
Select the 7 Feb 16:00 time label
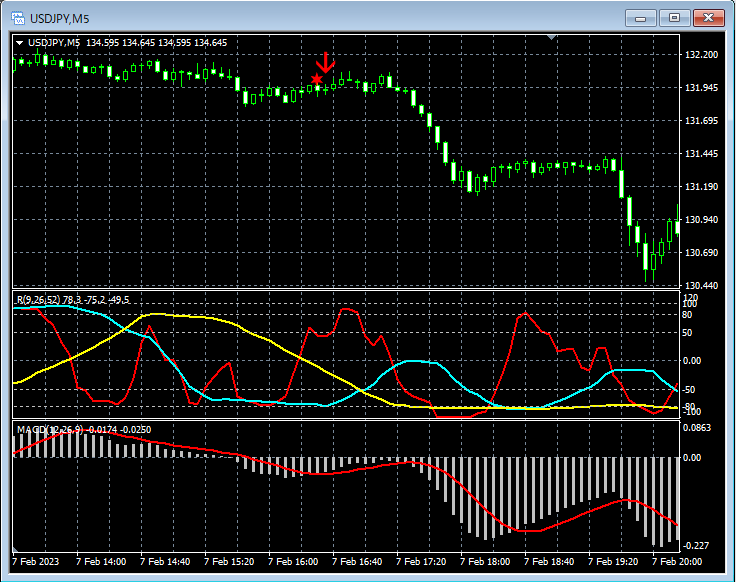293,562
